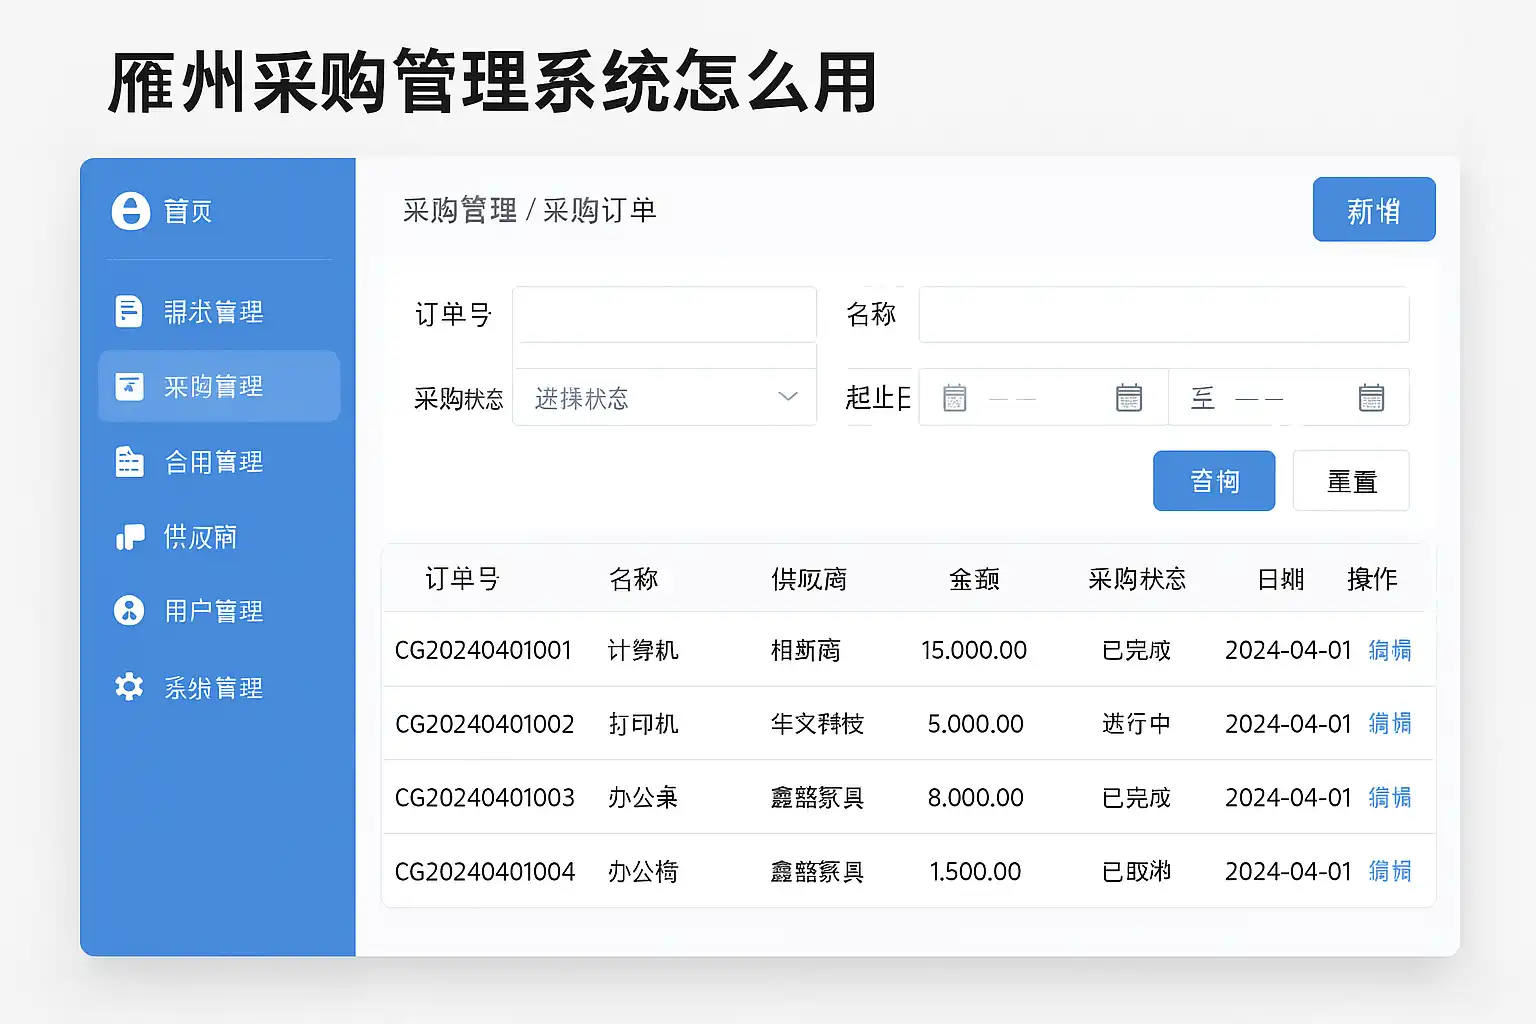Click the user avatar icon in sidebar
Screen dimensions: 1536x1024
coord(129,610)
